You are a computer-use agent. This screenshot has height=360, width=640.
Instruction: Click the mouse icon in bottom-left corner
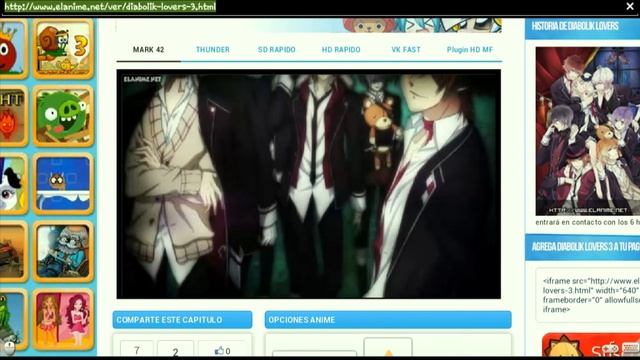point(9,347)
